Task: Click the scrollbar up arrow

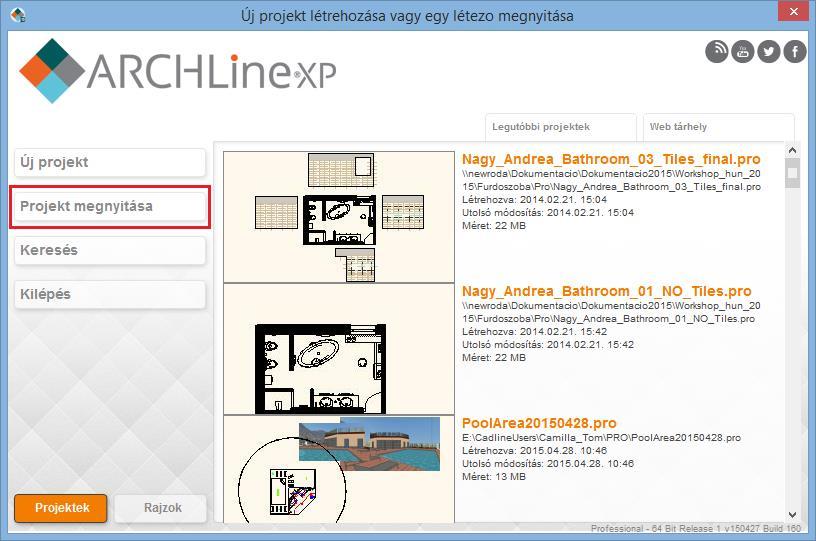Action: (792, 150)
